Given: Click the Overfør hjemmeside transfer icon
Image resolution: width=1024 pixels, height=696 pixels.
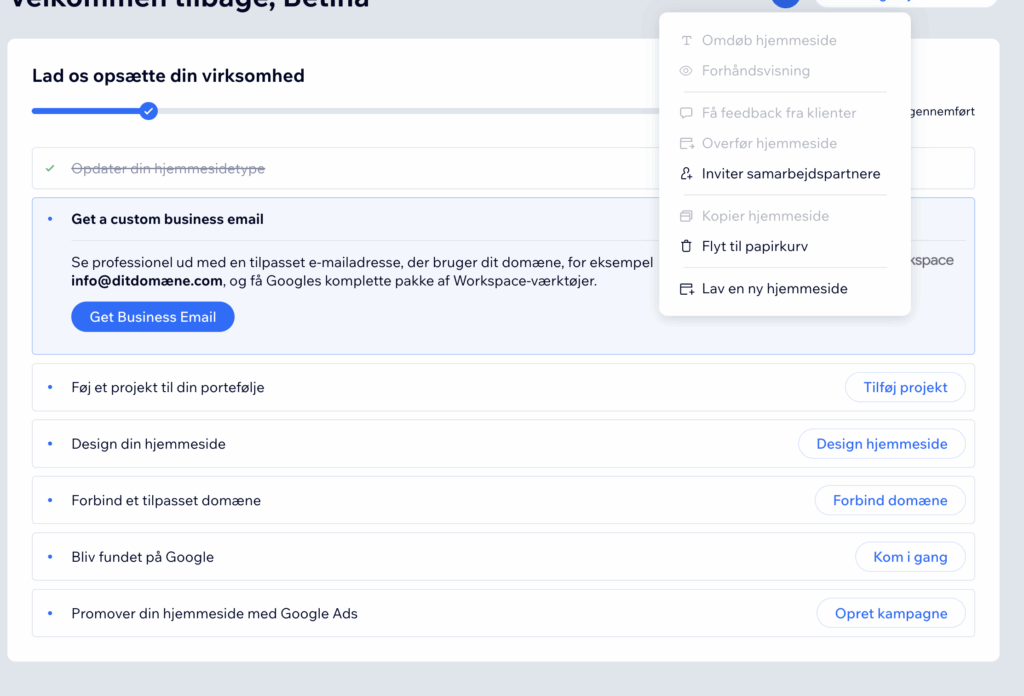Looking at the screenshot, I should coord(686,143).
